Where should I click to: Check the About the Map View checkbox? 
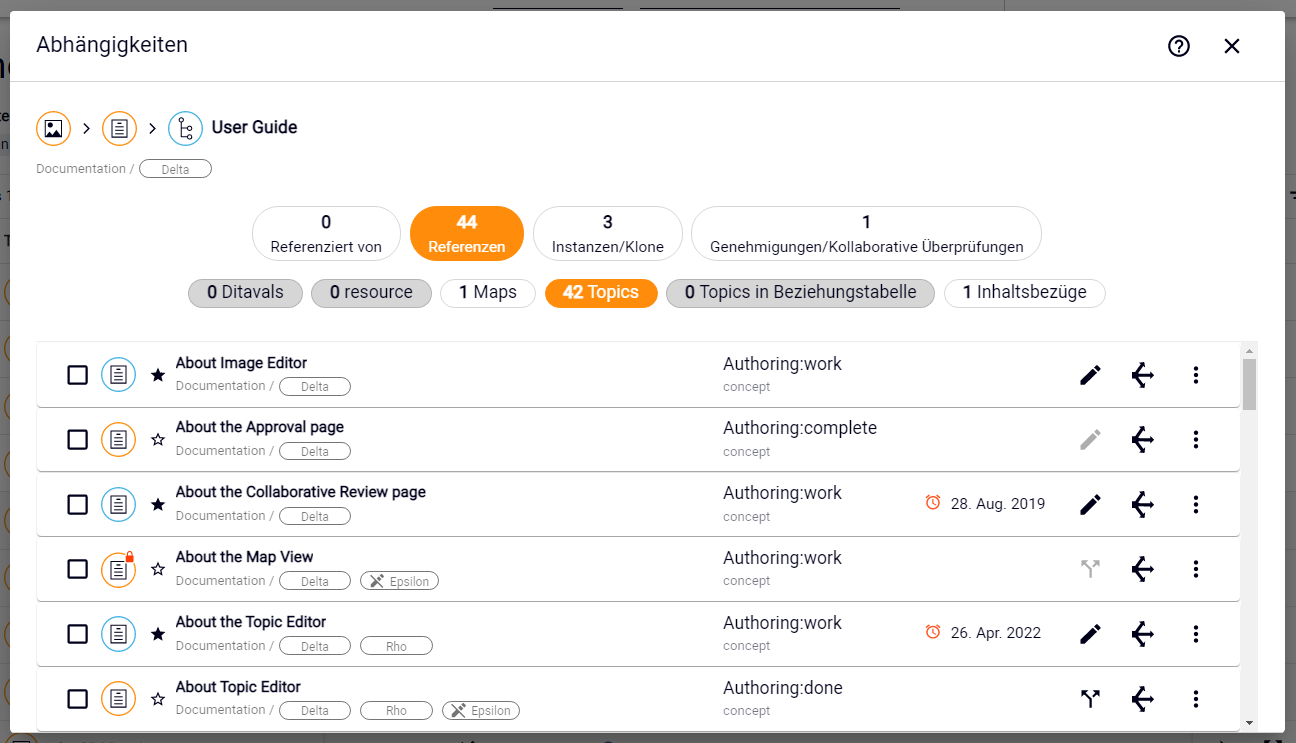pos(77,569)
